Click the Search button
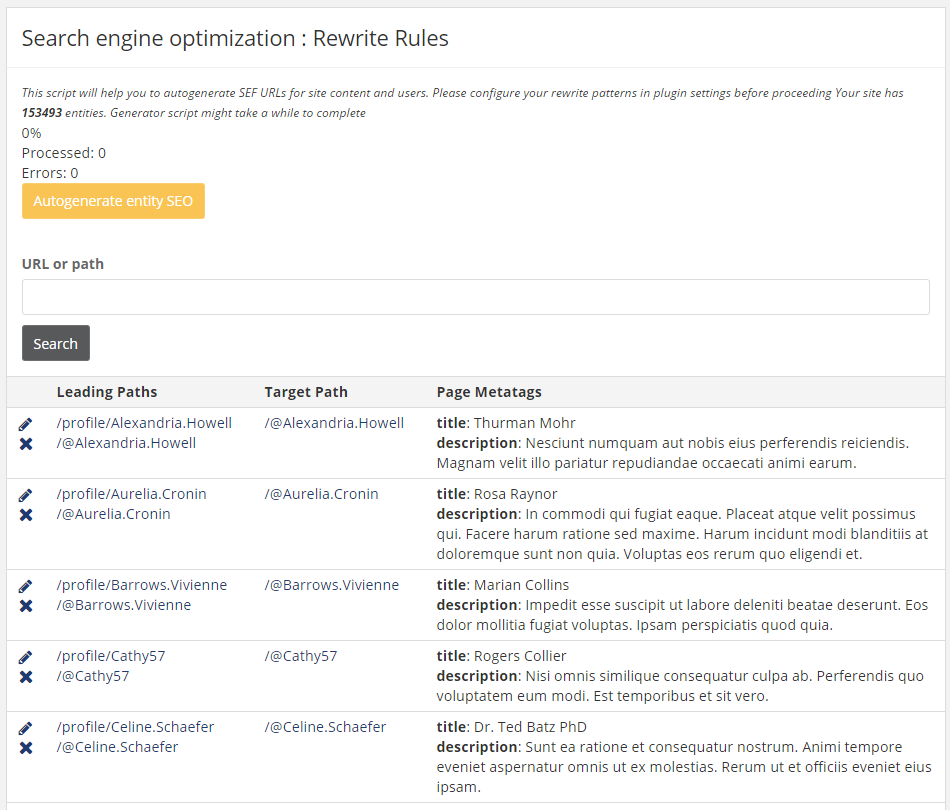 pyautogui.click(x=56, y=343)
